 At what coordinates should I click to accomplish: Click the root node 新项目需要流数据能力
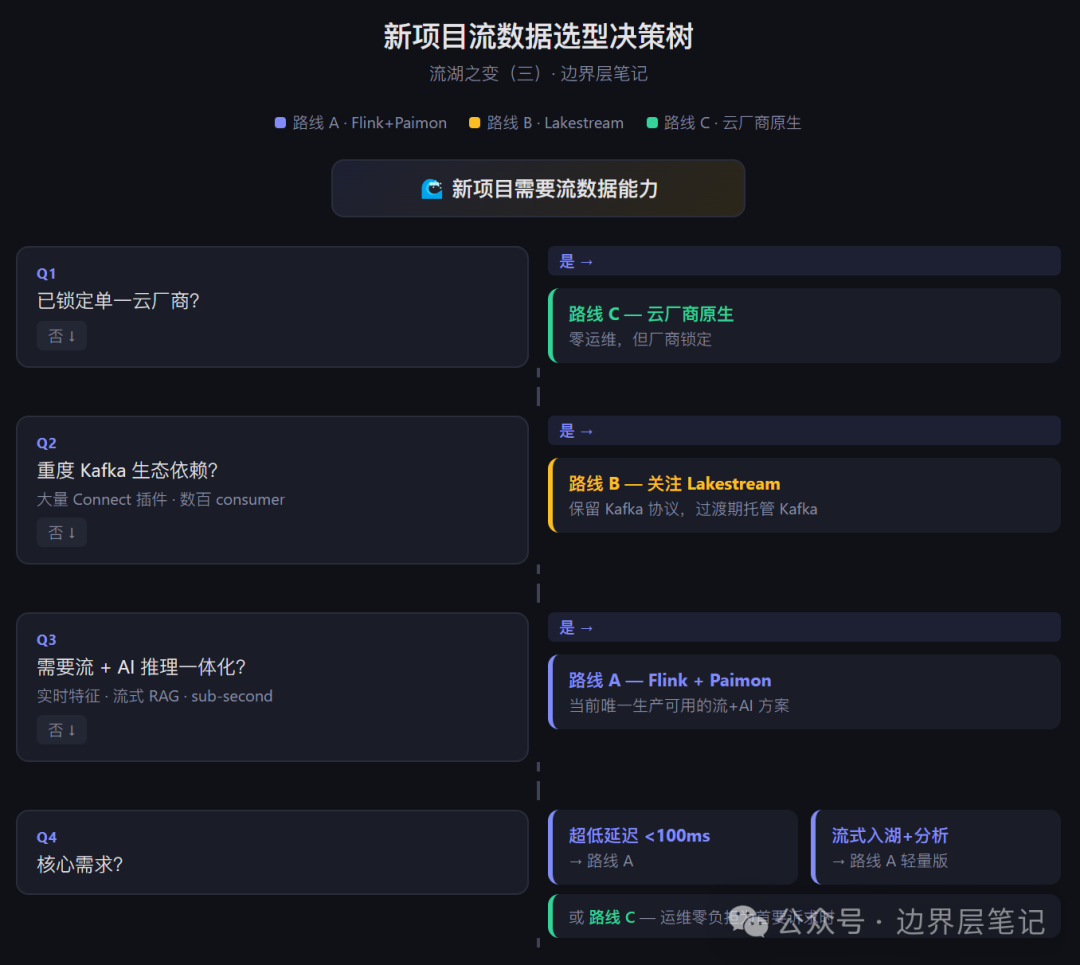tap(538, 189)
